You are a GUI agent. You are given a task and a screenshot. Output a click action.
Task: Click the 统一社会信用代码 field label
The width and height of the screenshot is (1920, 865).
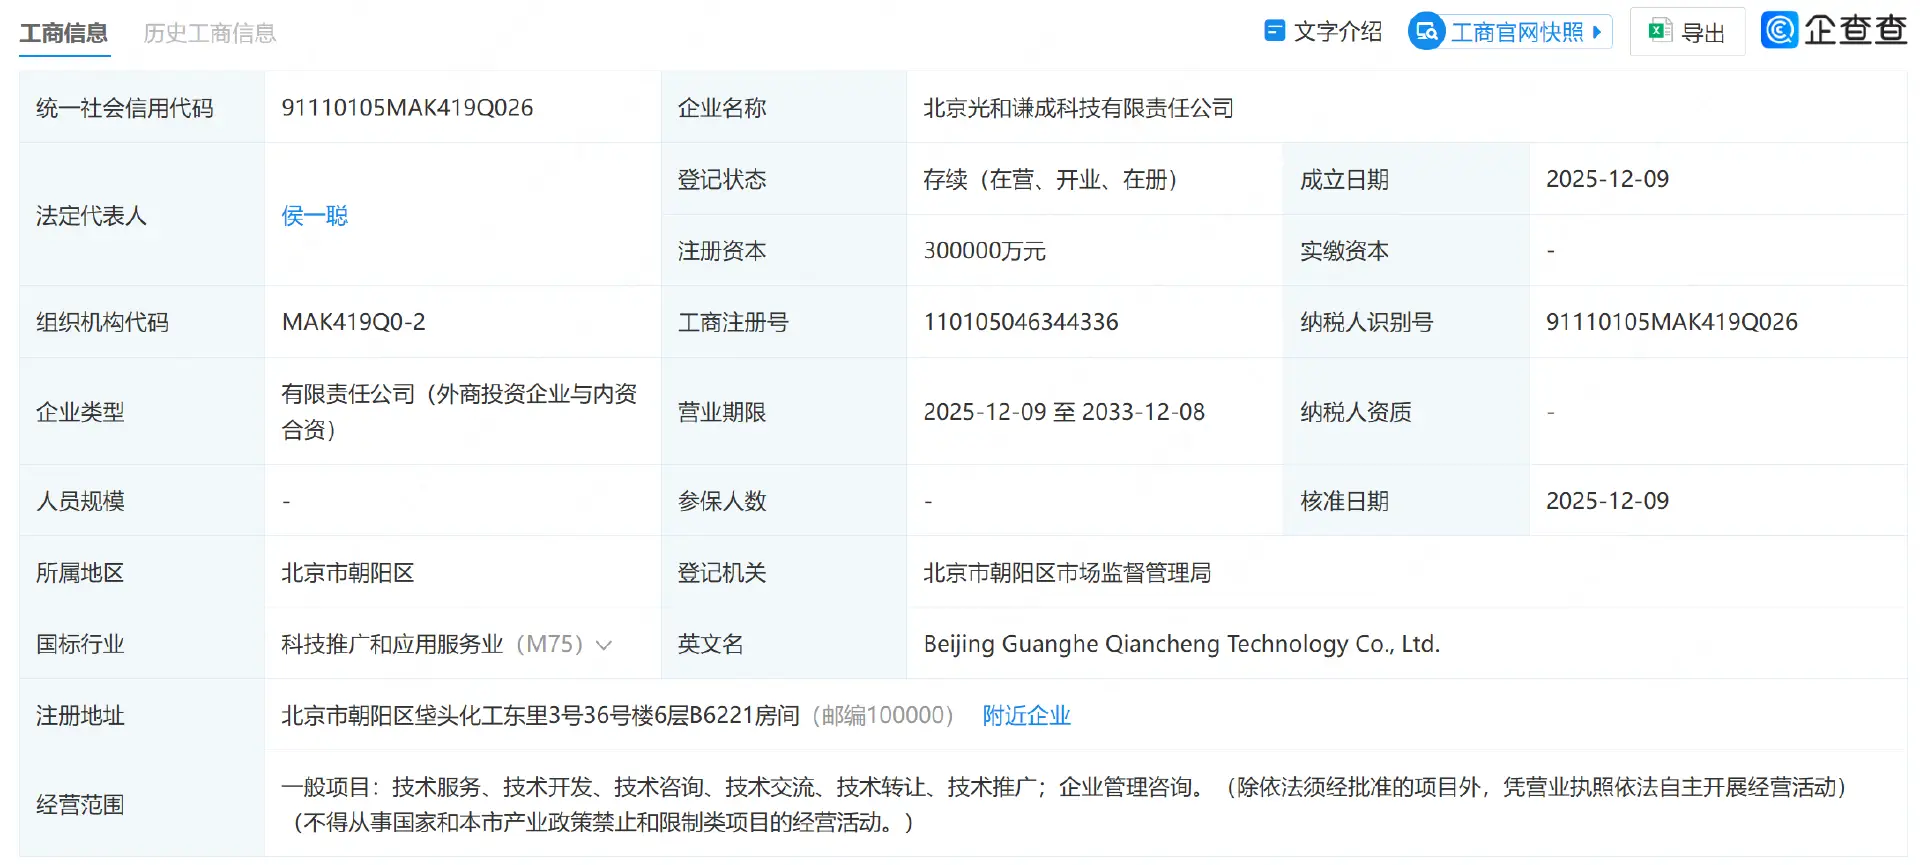pyautogui.click(x=125, y=108)
